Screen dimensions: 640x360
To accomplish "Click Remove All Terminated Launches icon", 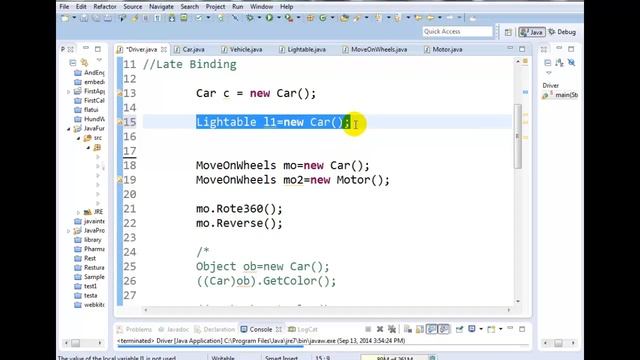I will coord(392,329).
